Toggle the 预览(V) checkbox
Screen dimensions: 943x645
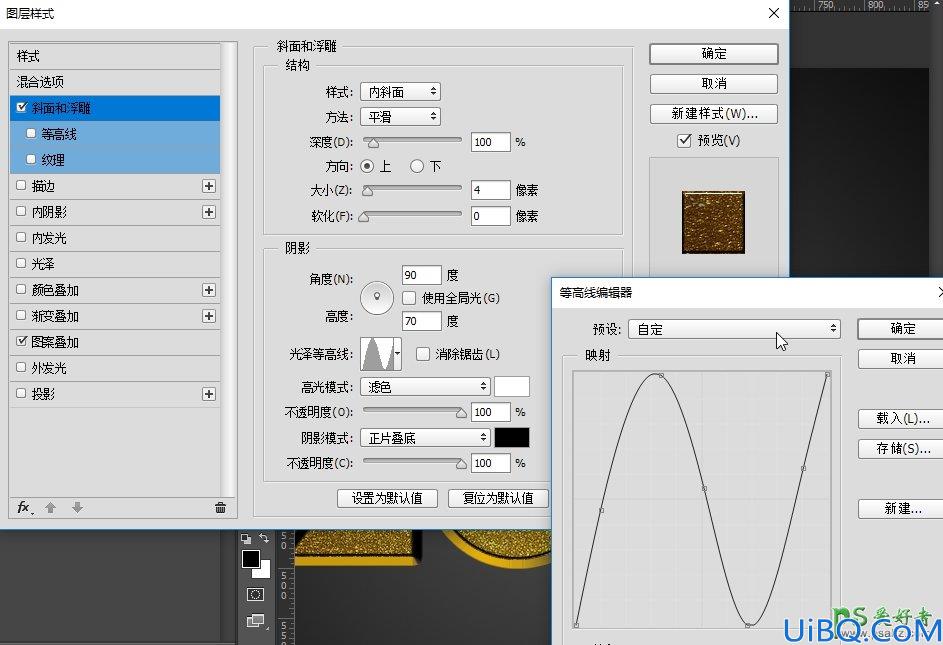684,141
